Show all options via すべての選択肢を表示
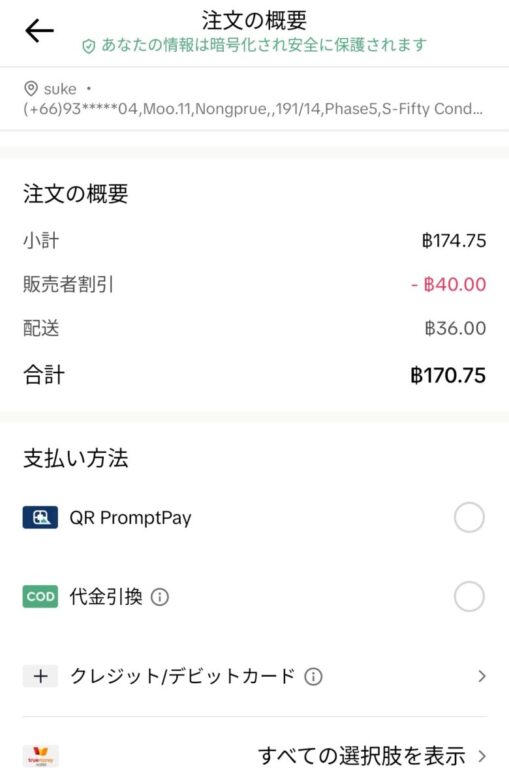Screen dimensions: 509x768 (361, 755)
